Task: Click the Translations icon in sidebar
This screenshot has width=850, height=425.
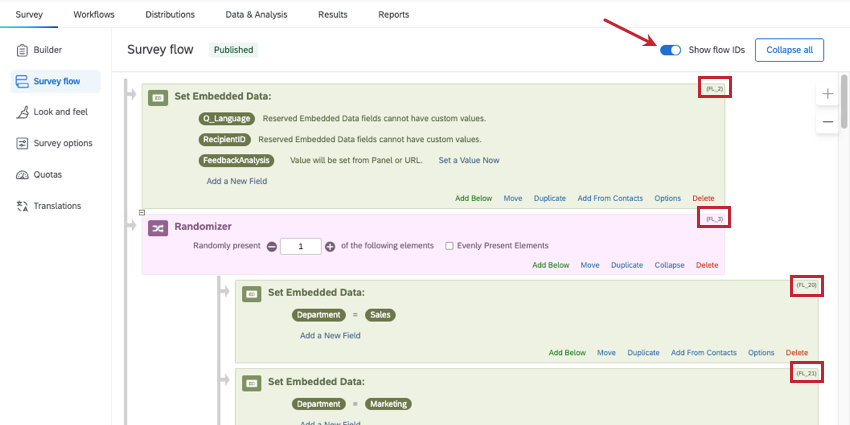Action: (22, 205)
